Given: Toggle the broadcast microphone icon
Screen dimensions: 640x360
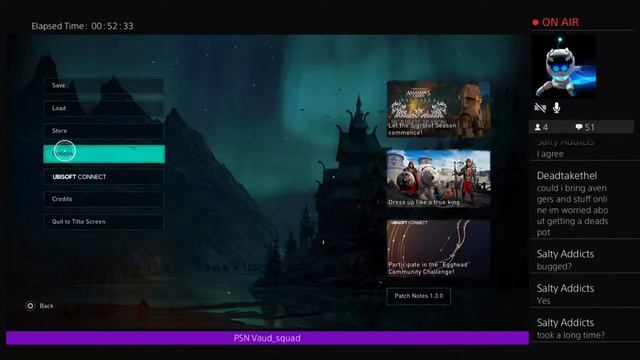Looking at the screenshot, I should point(556,108).
